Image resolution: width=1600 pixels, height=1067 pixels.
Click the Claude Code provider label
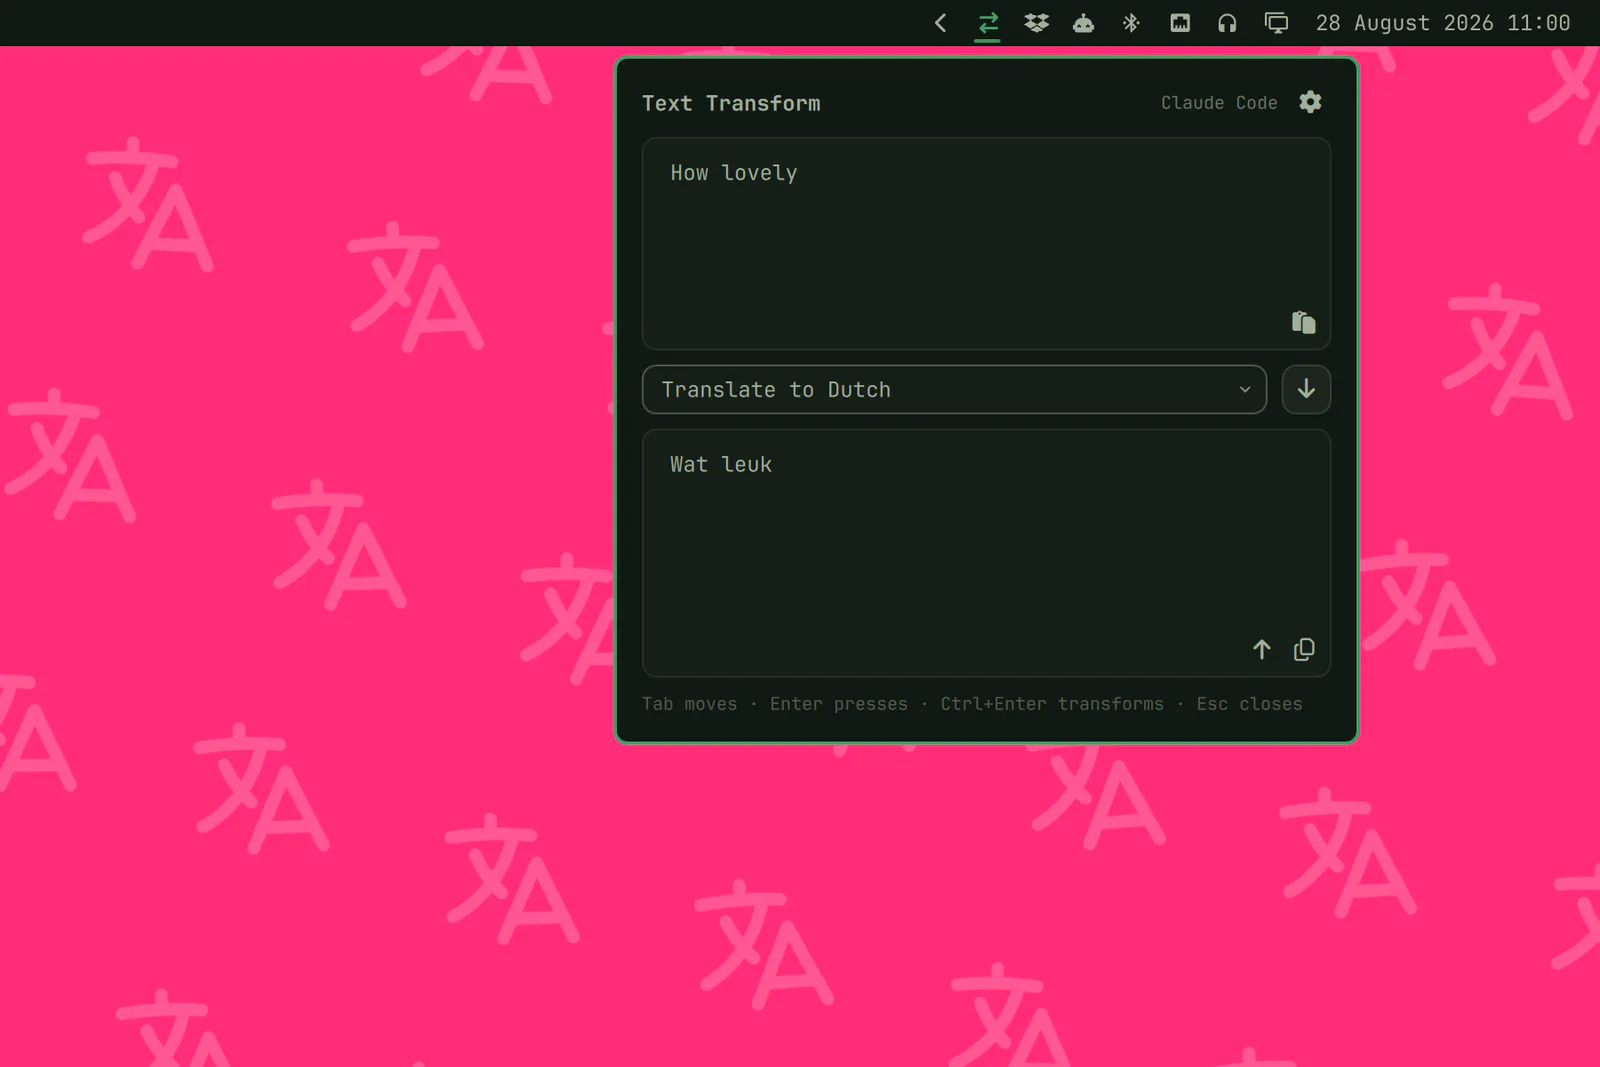(1219, 103)
